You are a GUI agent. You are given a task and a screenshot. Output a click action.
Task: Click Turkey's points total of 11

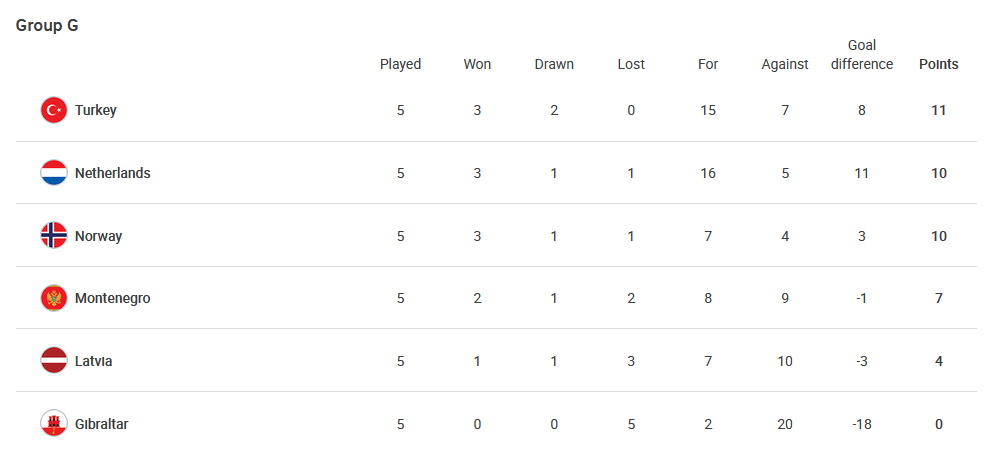click(x=938, y=110)
